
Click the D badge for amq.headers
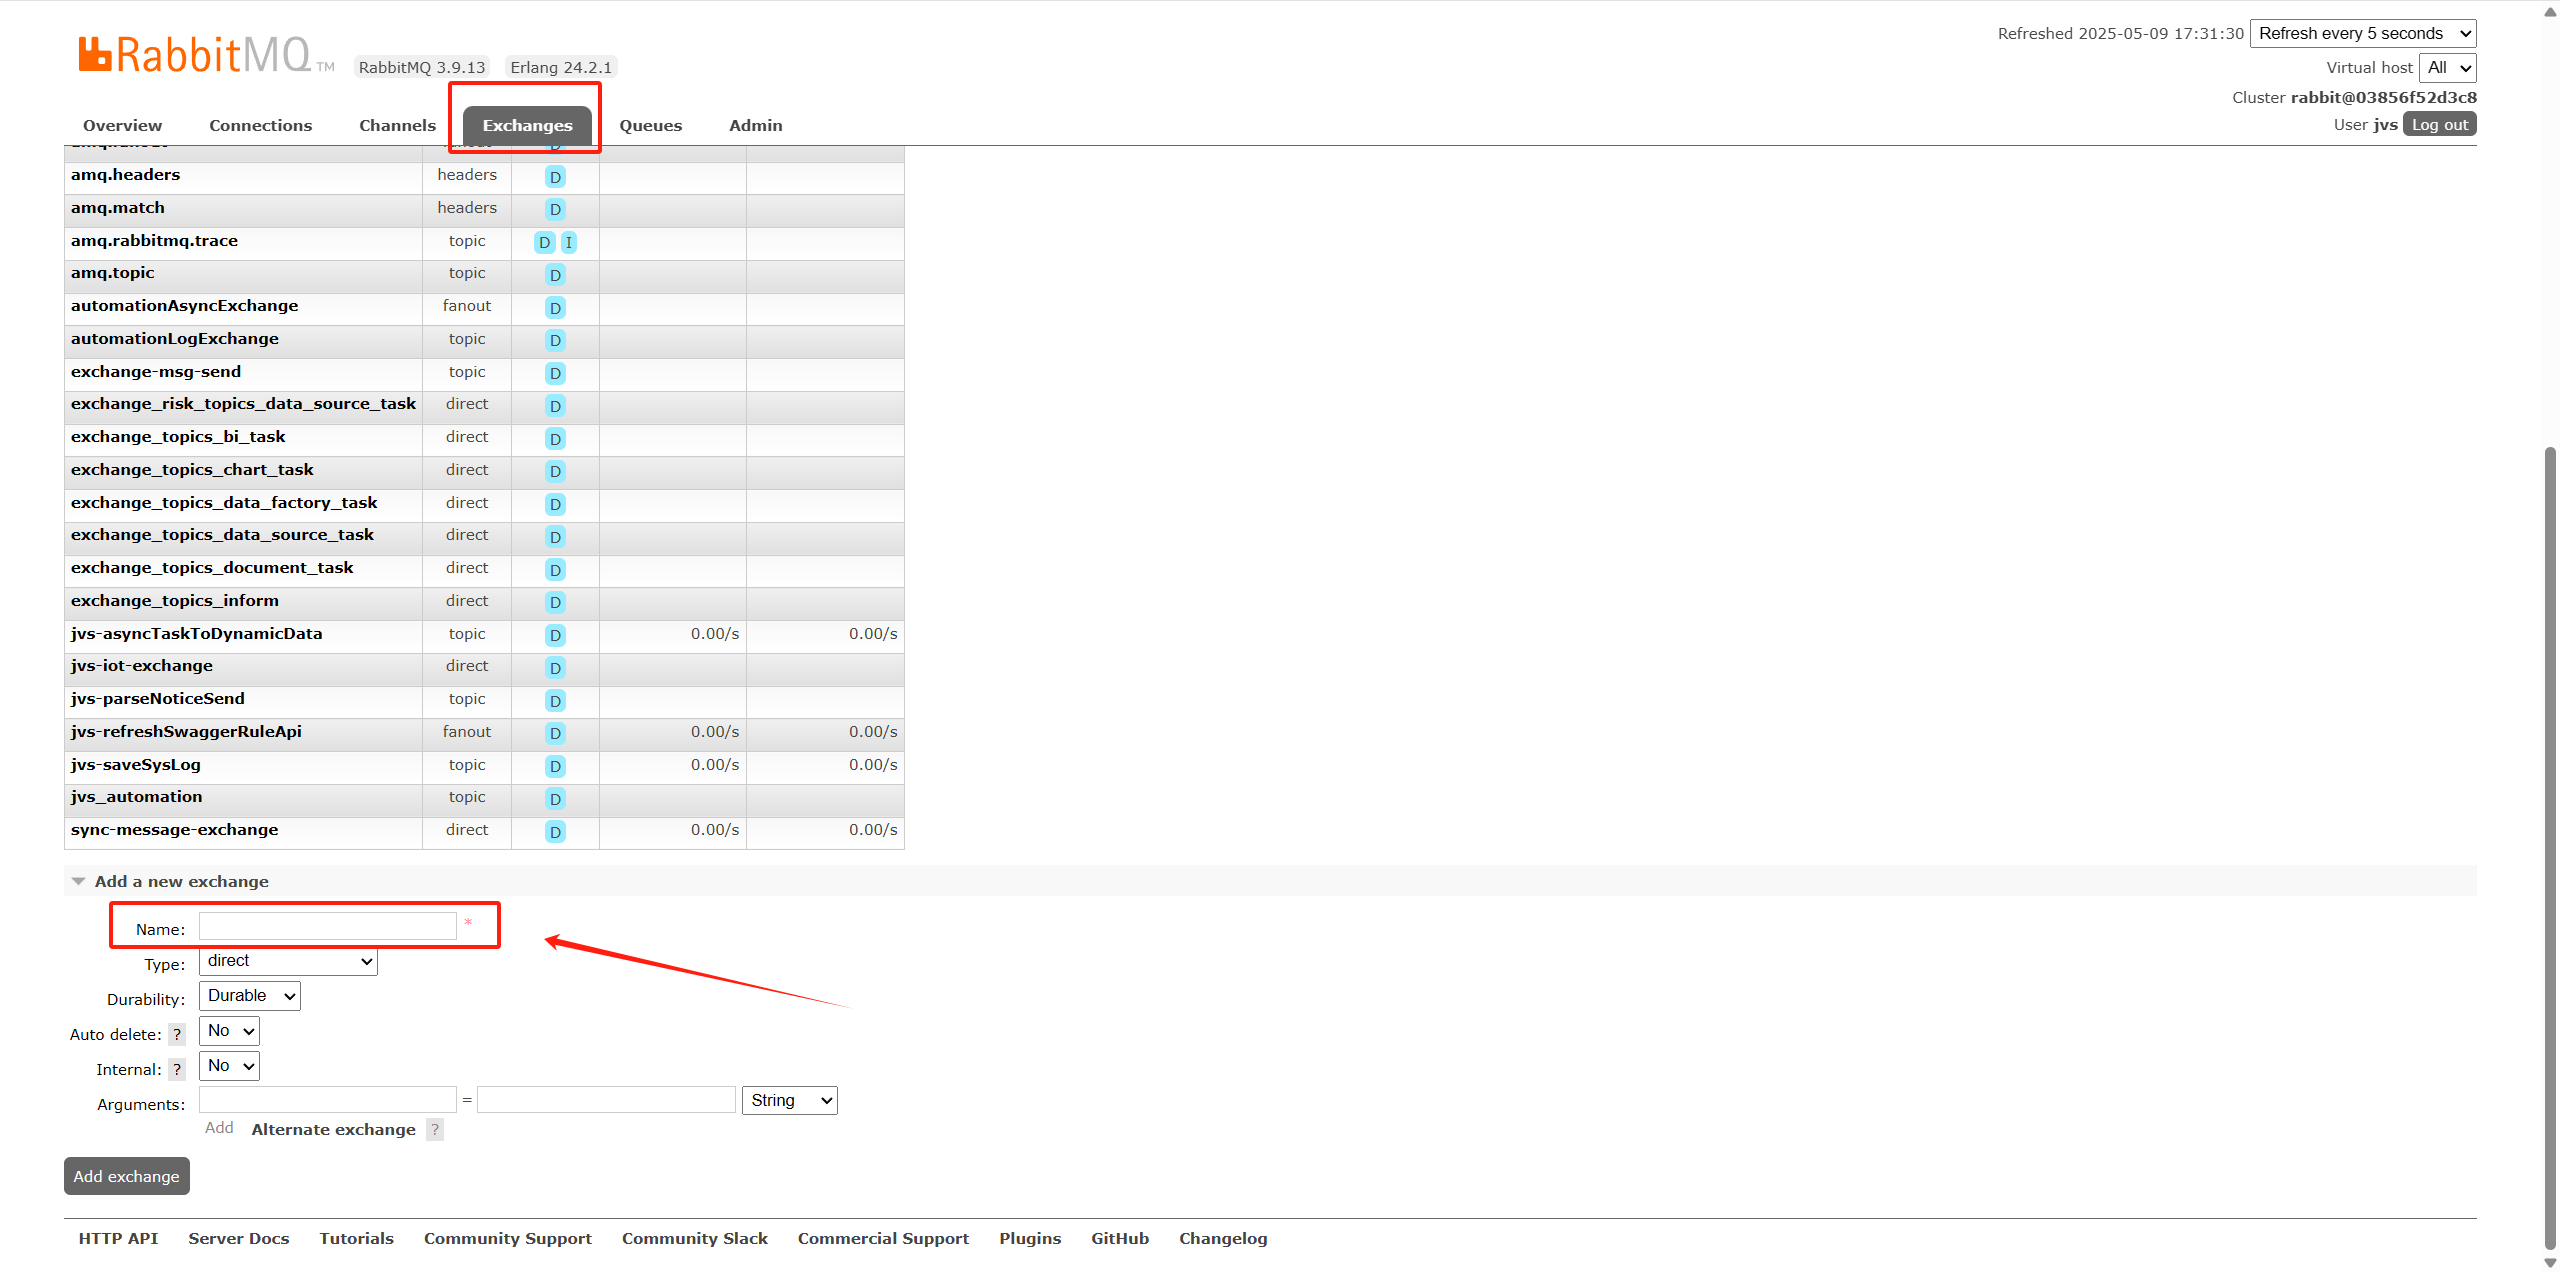click(x=555, y=177)
